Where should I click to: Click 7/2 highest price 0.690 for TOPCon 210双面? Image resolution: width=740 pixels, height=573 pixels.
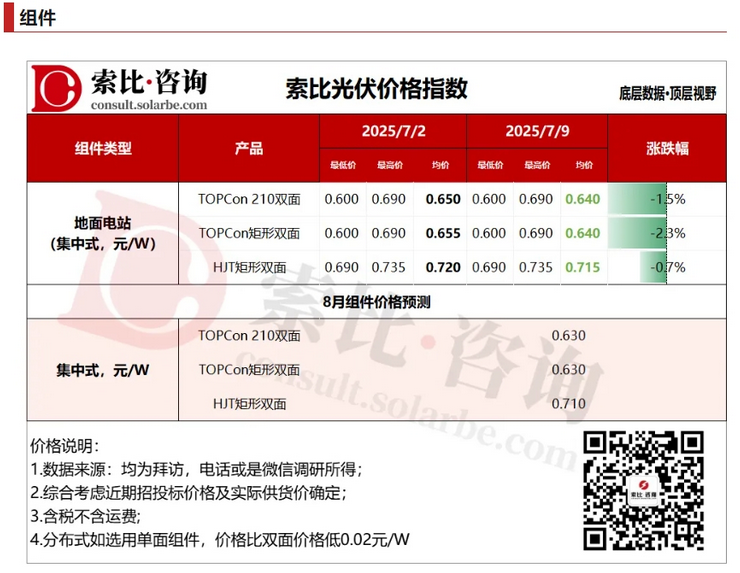(388, 199)
